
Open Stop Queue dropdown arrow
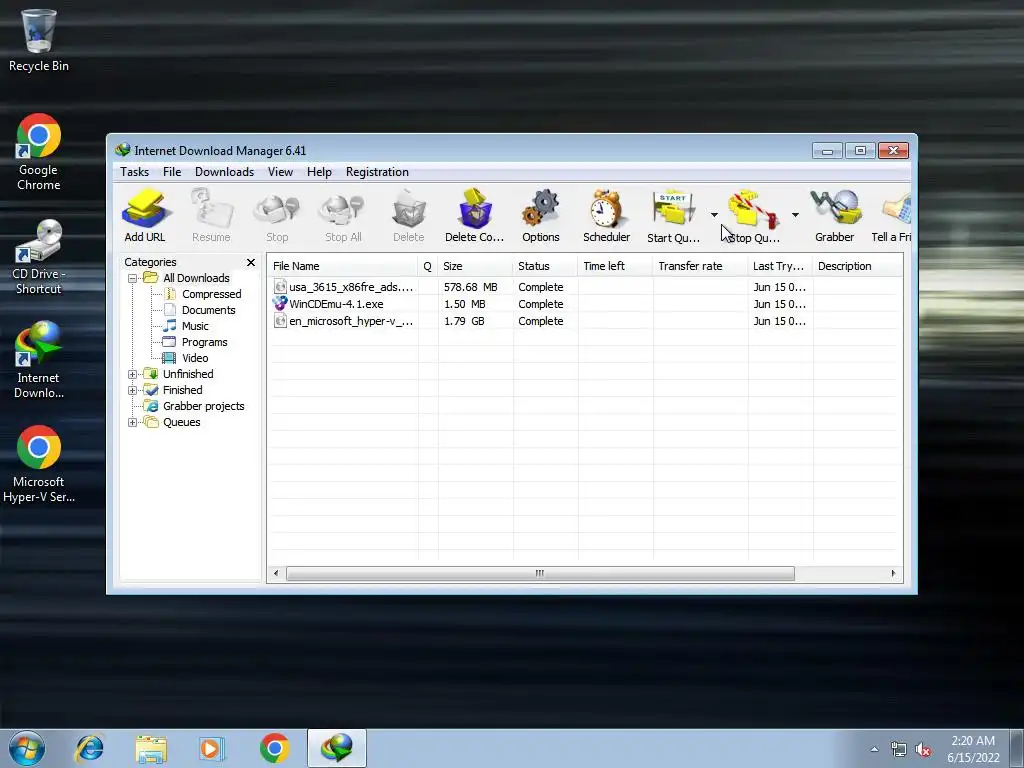pyautogui.click(x=795, y=215)
